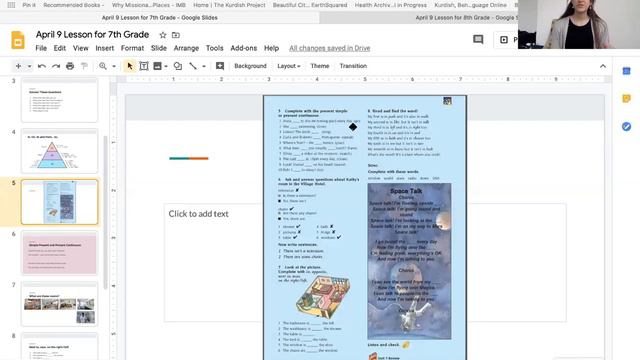Screen dimensions: 640x360
Task: Expand the zoom level dropdown arrow
Action: [114, 66]
